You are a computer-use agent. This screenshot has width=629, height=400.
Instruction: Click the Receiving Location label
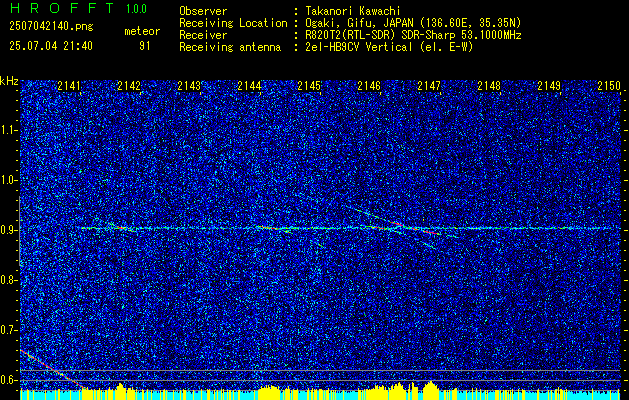(x=233, y=23)
